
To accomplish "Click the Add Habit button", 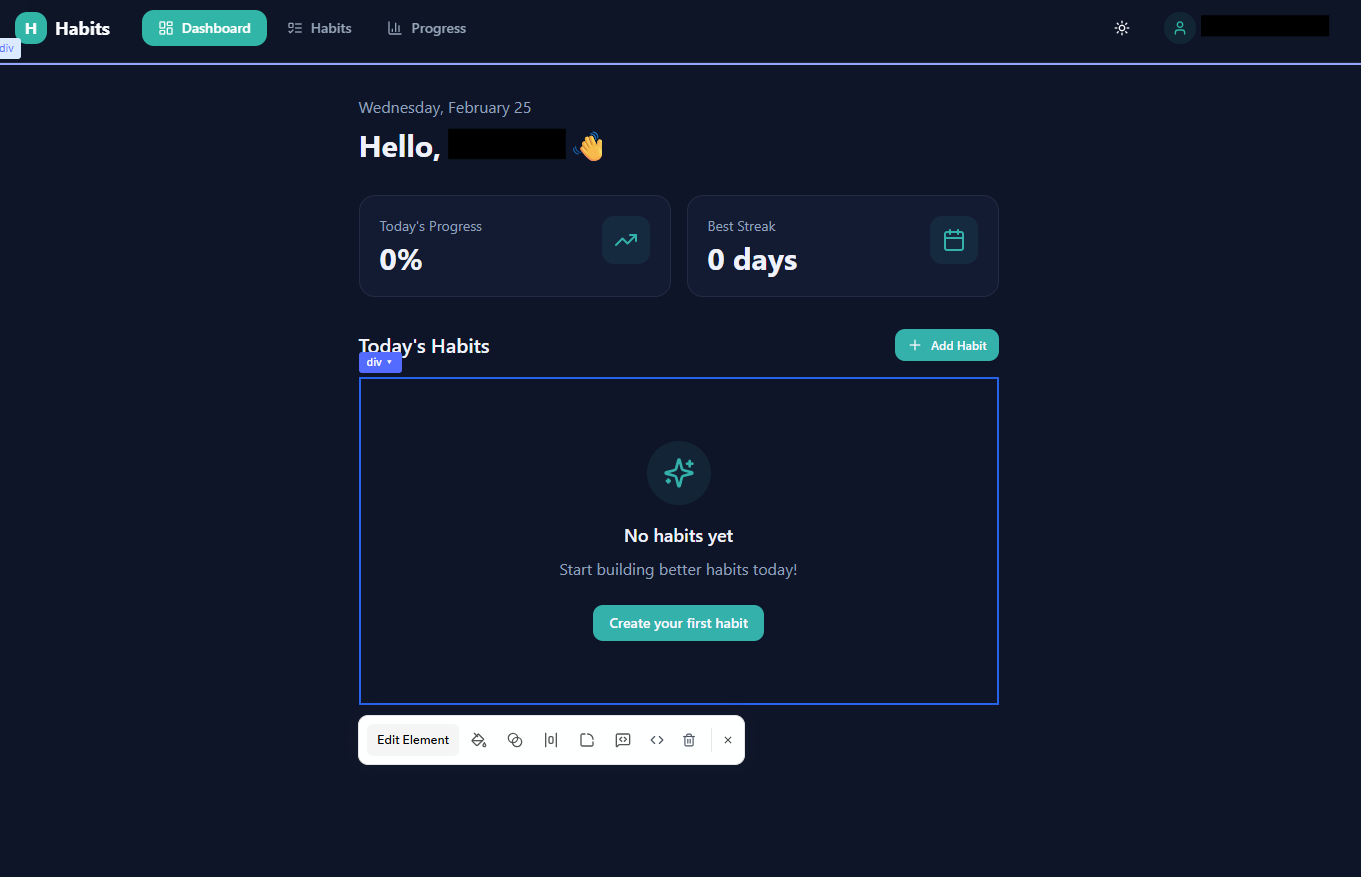I will (x=946, y=345).
